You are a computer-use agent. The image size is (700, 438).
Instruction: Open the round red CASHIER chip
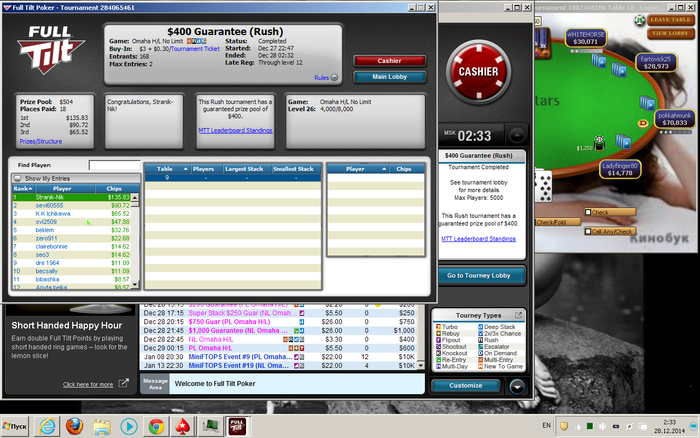478,71
